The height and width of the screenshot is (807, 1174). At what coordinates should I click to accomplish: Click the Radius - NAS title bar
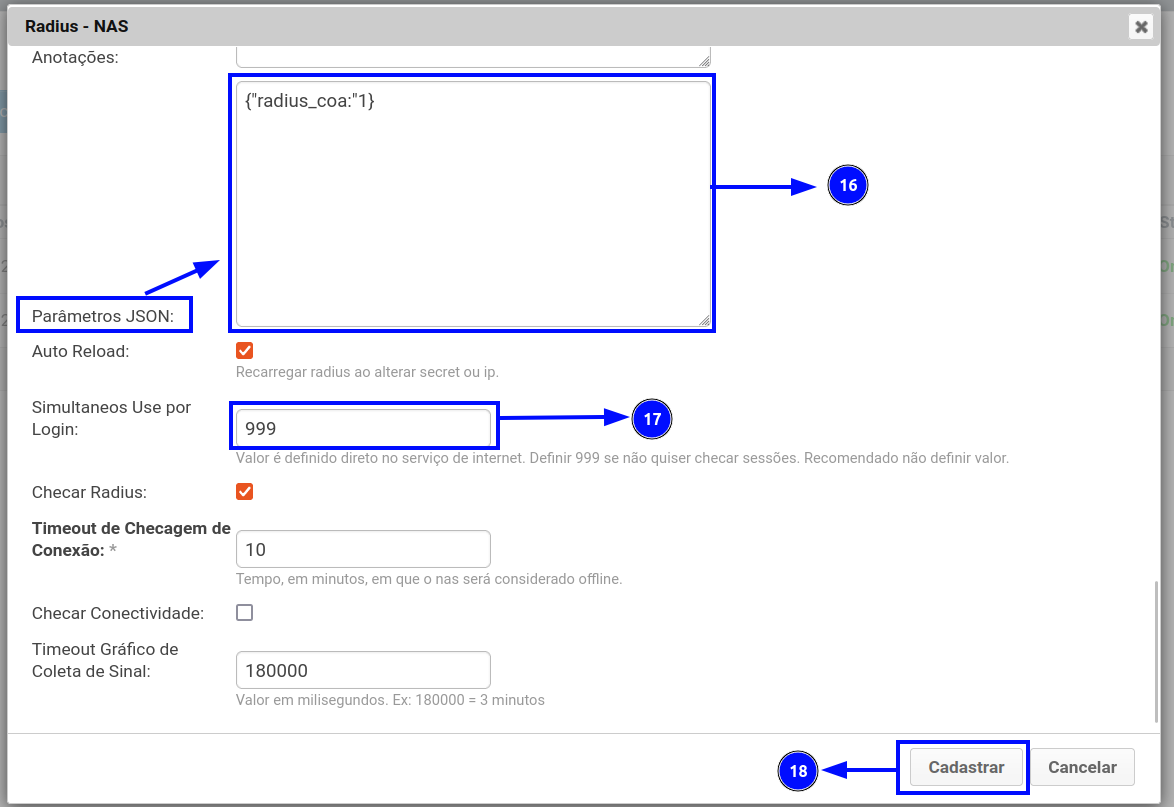(x=500, y=27)
